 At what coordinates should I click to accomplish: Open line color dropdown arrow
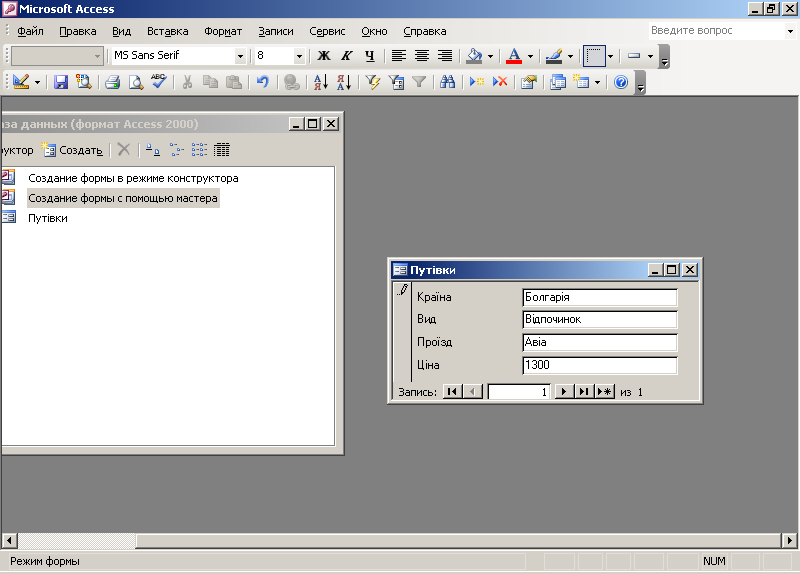tap(570, 56)
